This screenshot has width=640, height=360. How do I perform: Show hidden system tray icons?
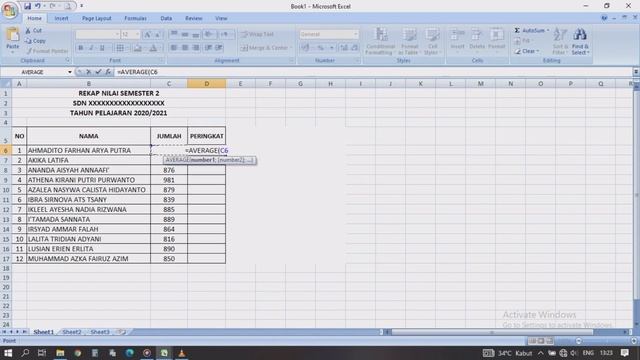point(540,353)
